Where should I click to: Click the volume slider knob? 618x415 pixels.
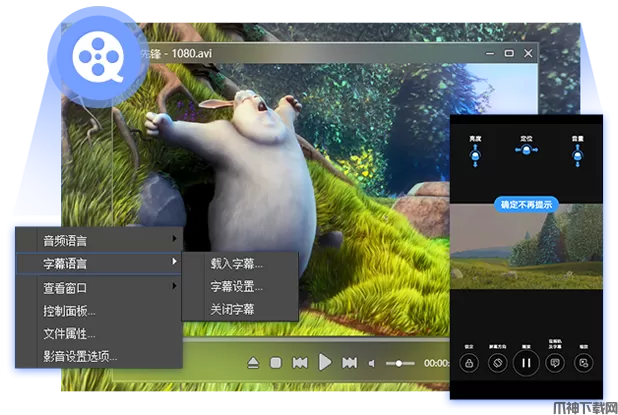coord(398,362)
